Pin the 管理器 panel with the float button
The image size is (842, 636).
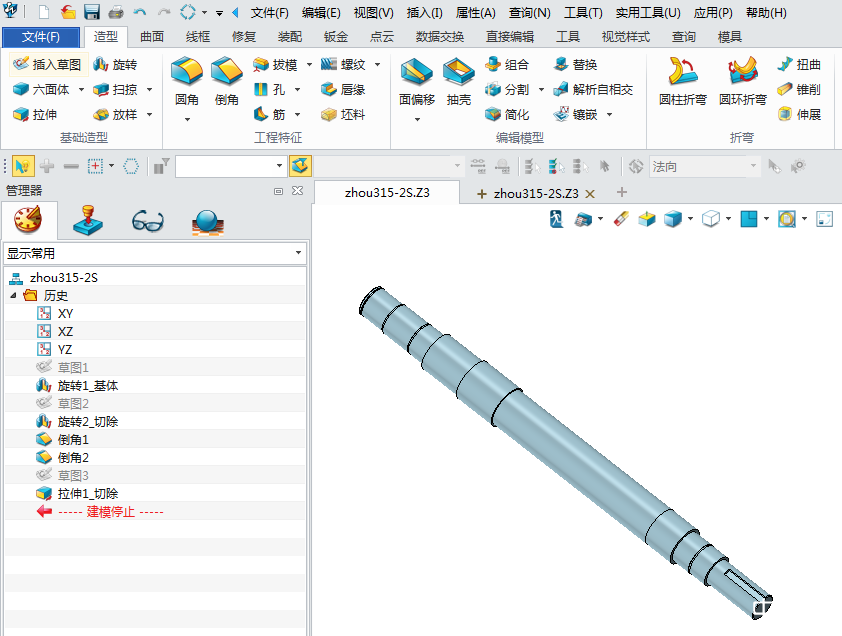click(x=279, y=190)
